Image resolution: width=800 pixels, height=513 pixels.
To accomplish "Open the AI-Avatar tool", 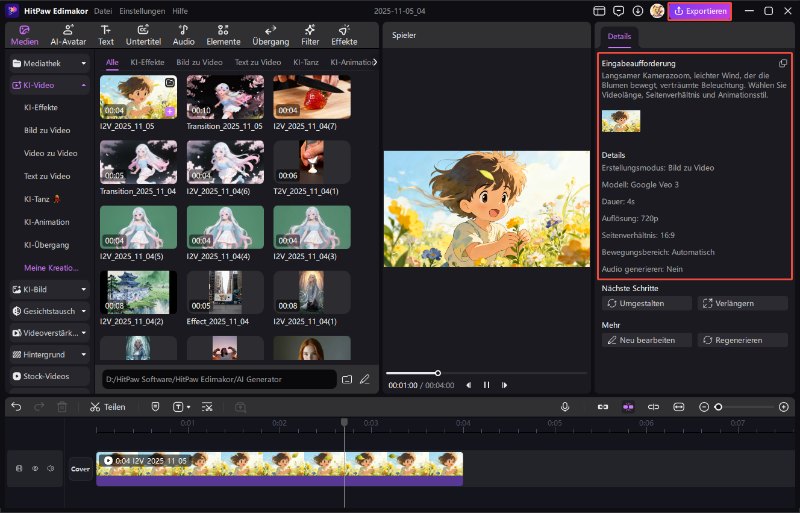I will pos(68,35).
